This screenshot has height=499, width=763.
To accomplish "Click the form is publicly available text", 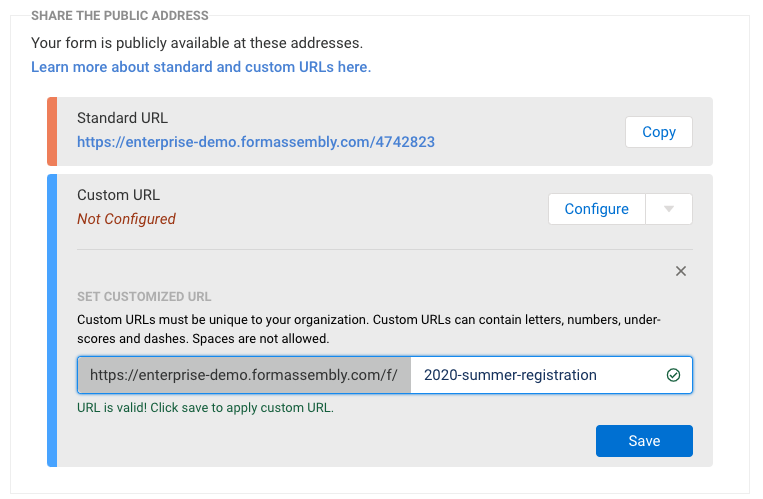I will click(x=196, y=43).
